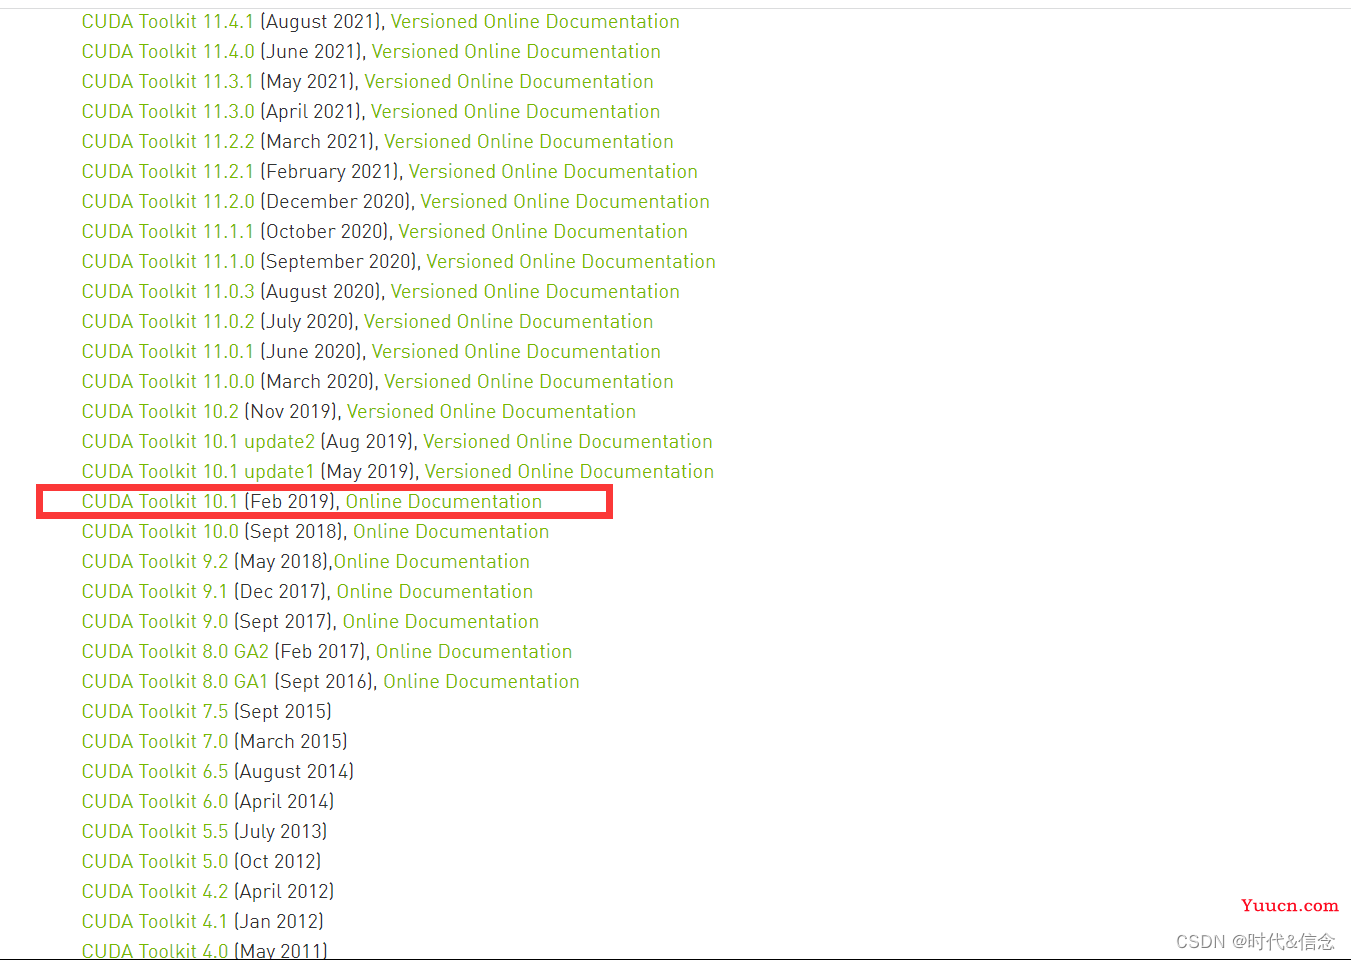Screen dimensions: 1351x960
Task: Click the "(March 2015)" date text
Action: point(291,741)
